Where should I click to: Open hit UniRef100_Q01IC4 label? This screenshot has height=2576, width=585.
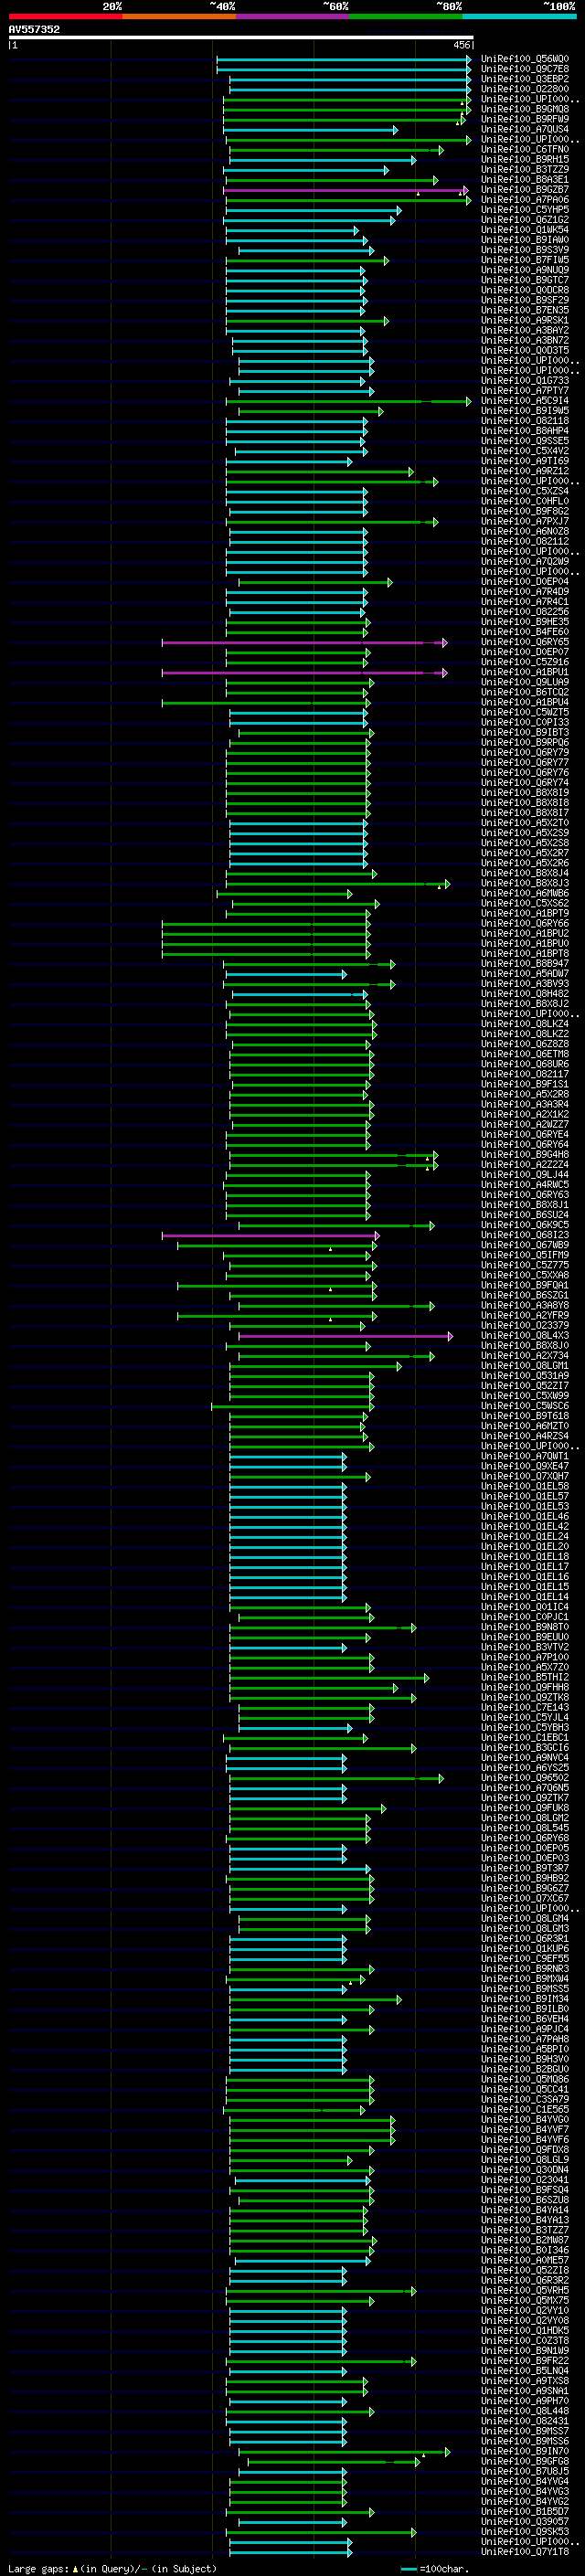coord(525,1608)
